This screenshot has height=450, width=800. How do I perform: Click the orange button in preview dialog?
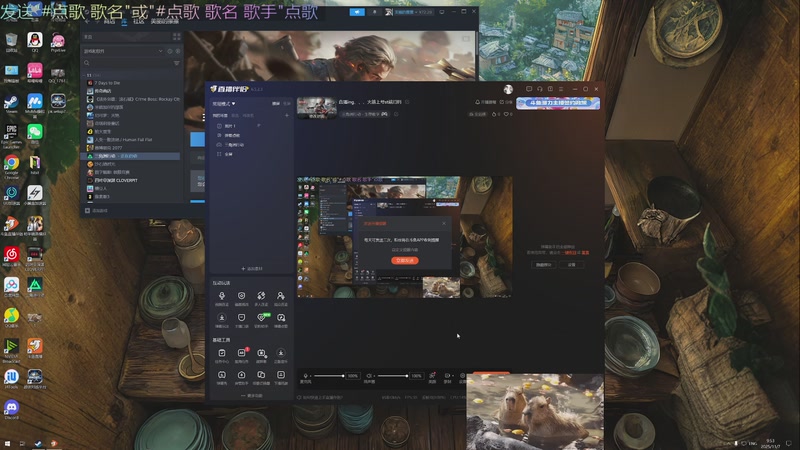tap(405, 260)
